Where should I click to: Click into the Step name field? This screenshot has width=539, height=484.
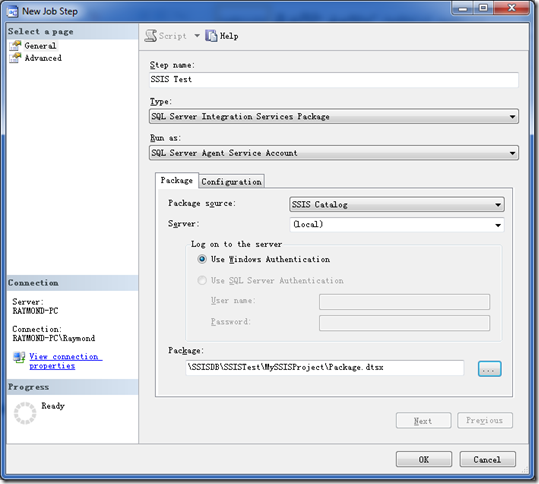click(x=334, y=80)
